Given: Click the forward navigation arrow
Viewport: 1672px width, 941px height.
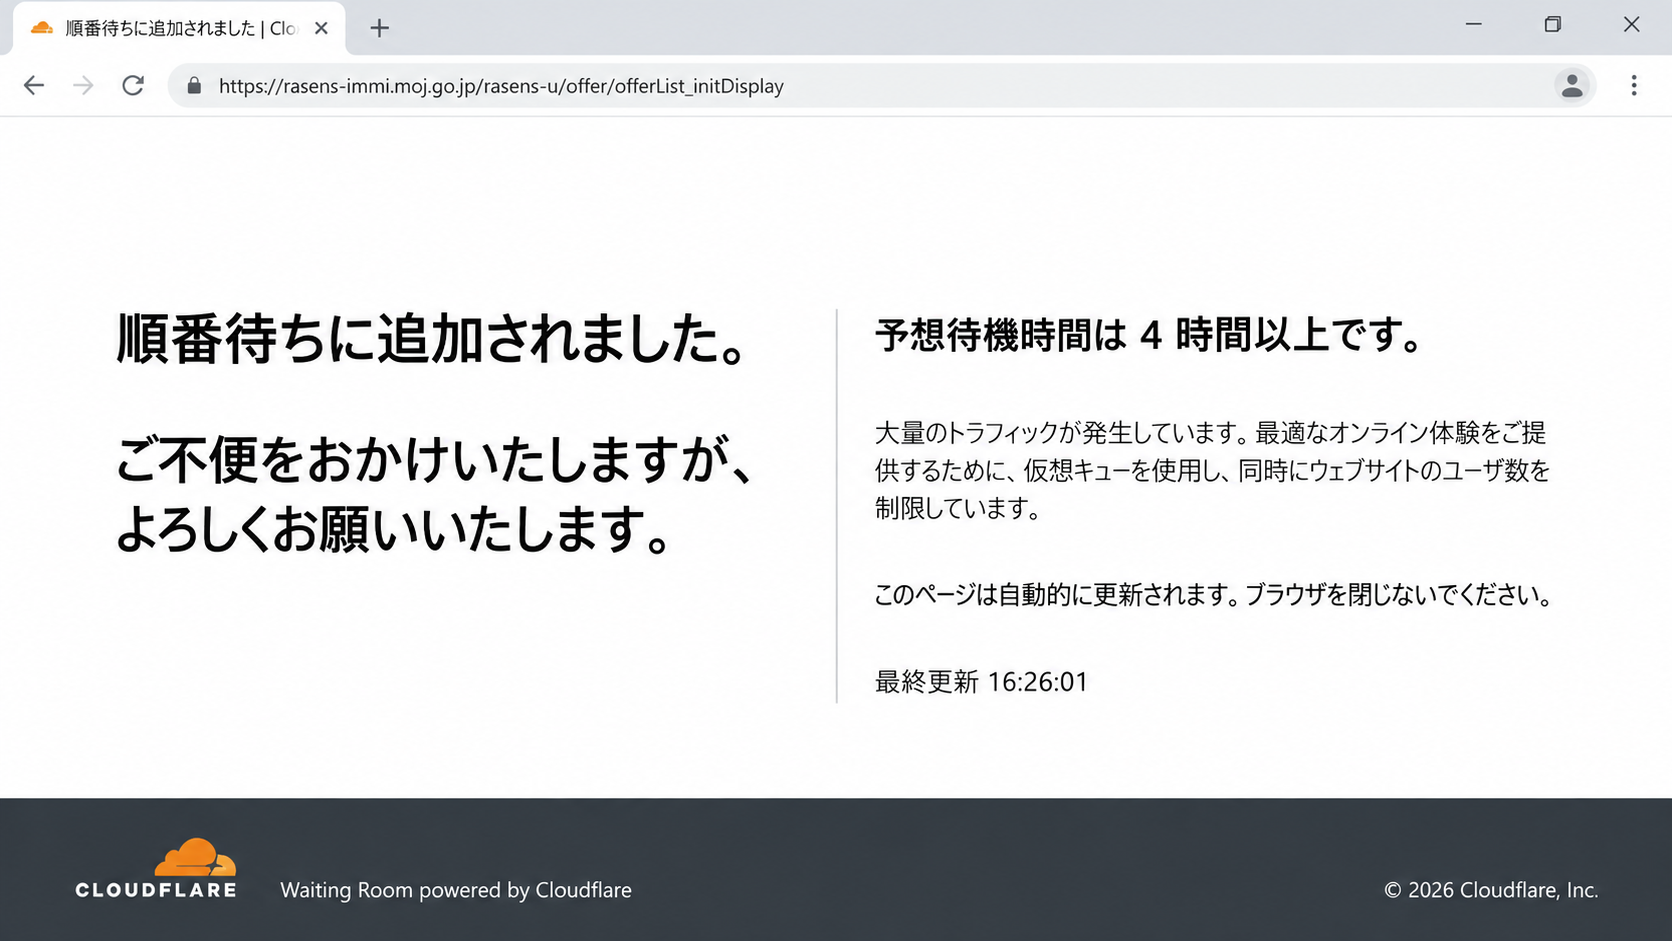Looking at the screenshot, I should 83,86.
